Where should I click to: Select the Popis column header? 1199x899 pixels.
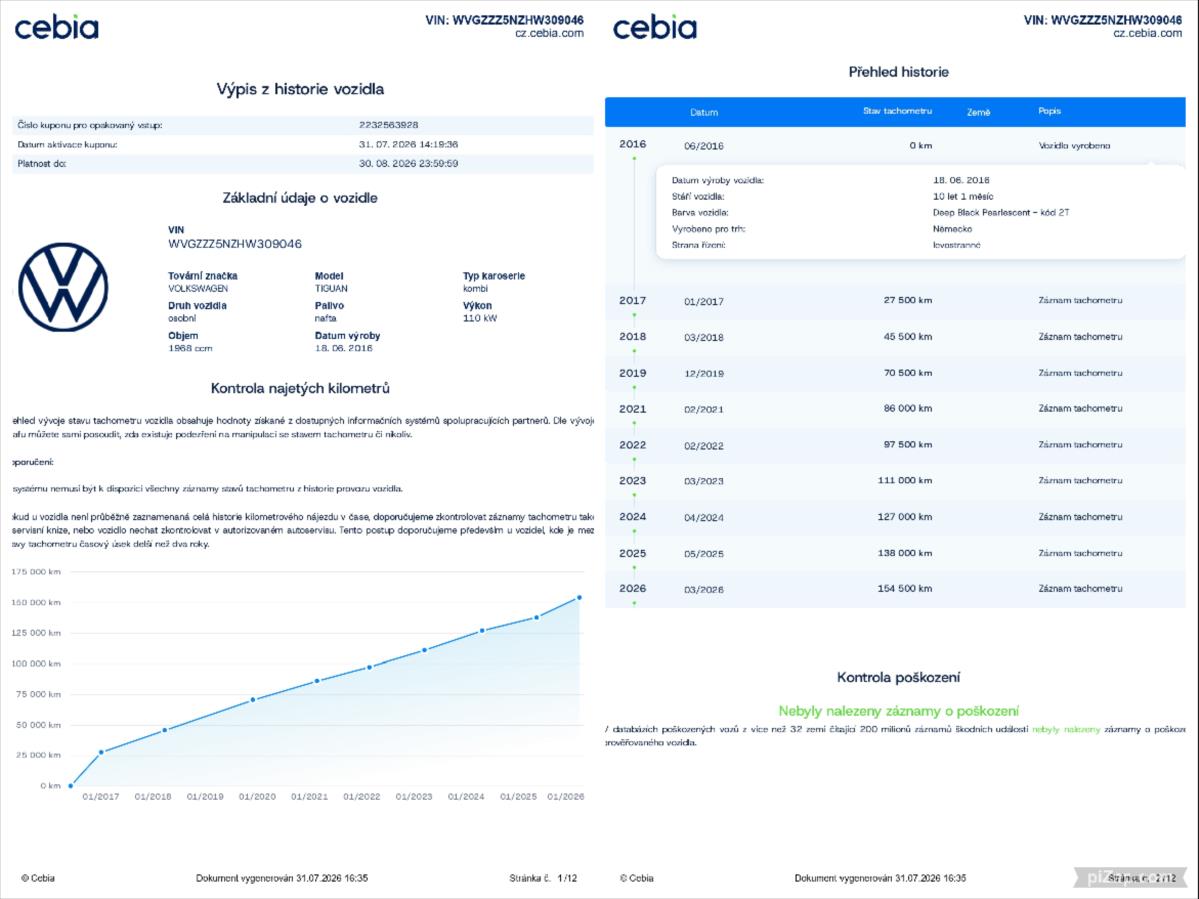click(1049, 112)
